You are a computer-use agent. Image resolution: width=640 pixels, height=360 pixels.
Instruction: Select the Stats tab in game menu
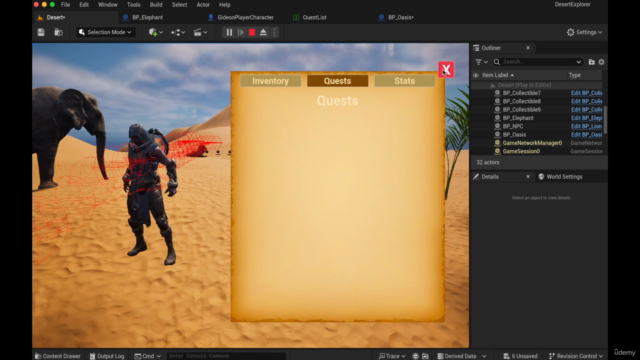(404, 81)
